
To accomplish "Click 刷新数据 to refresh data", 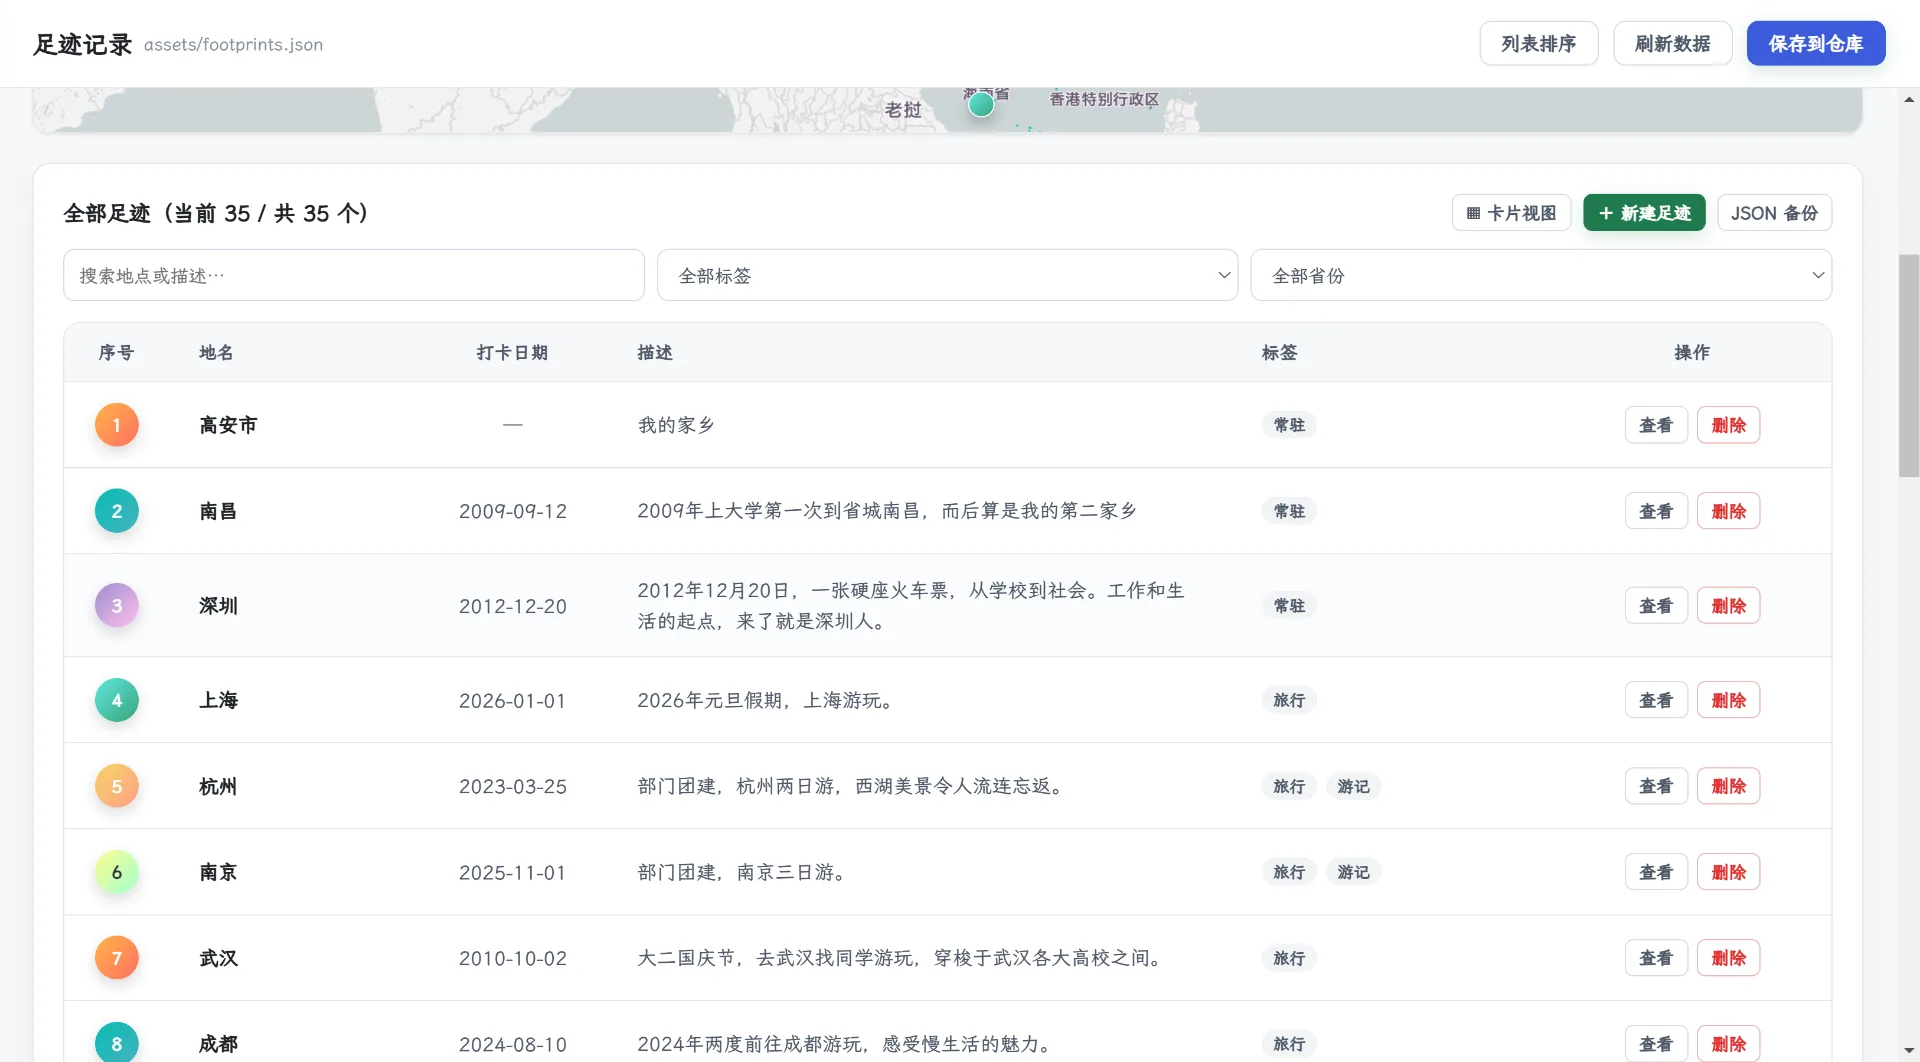I will coord(1672,43).
